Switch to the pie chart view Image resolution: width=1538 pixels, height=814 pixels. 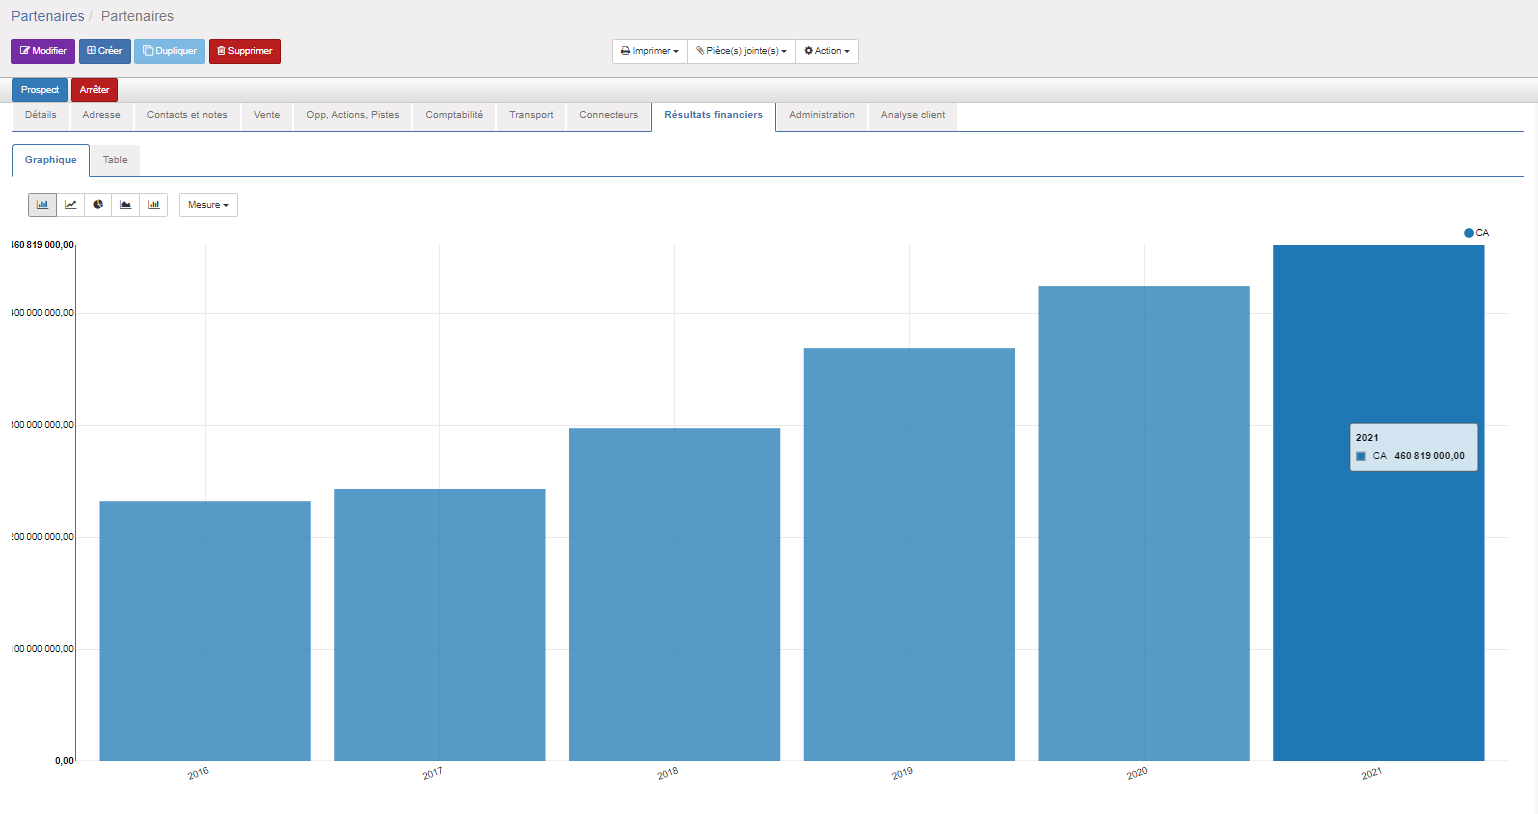[98, 205]
